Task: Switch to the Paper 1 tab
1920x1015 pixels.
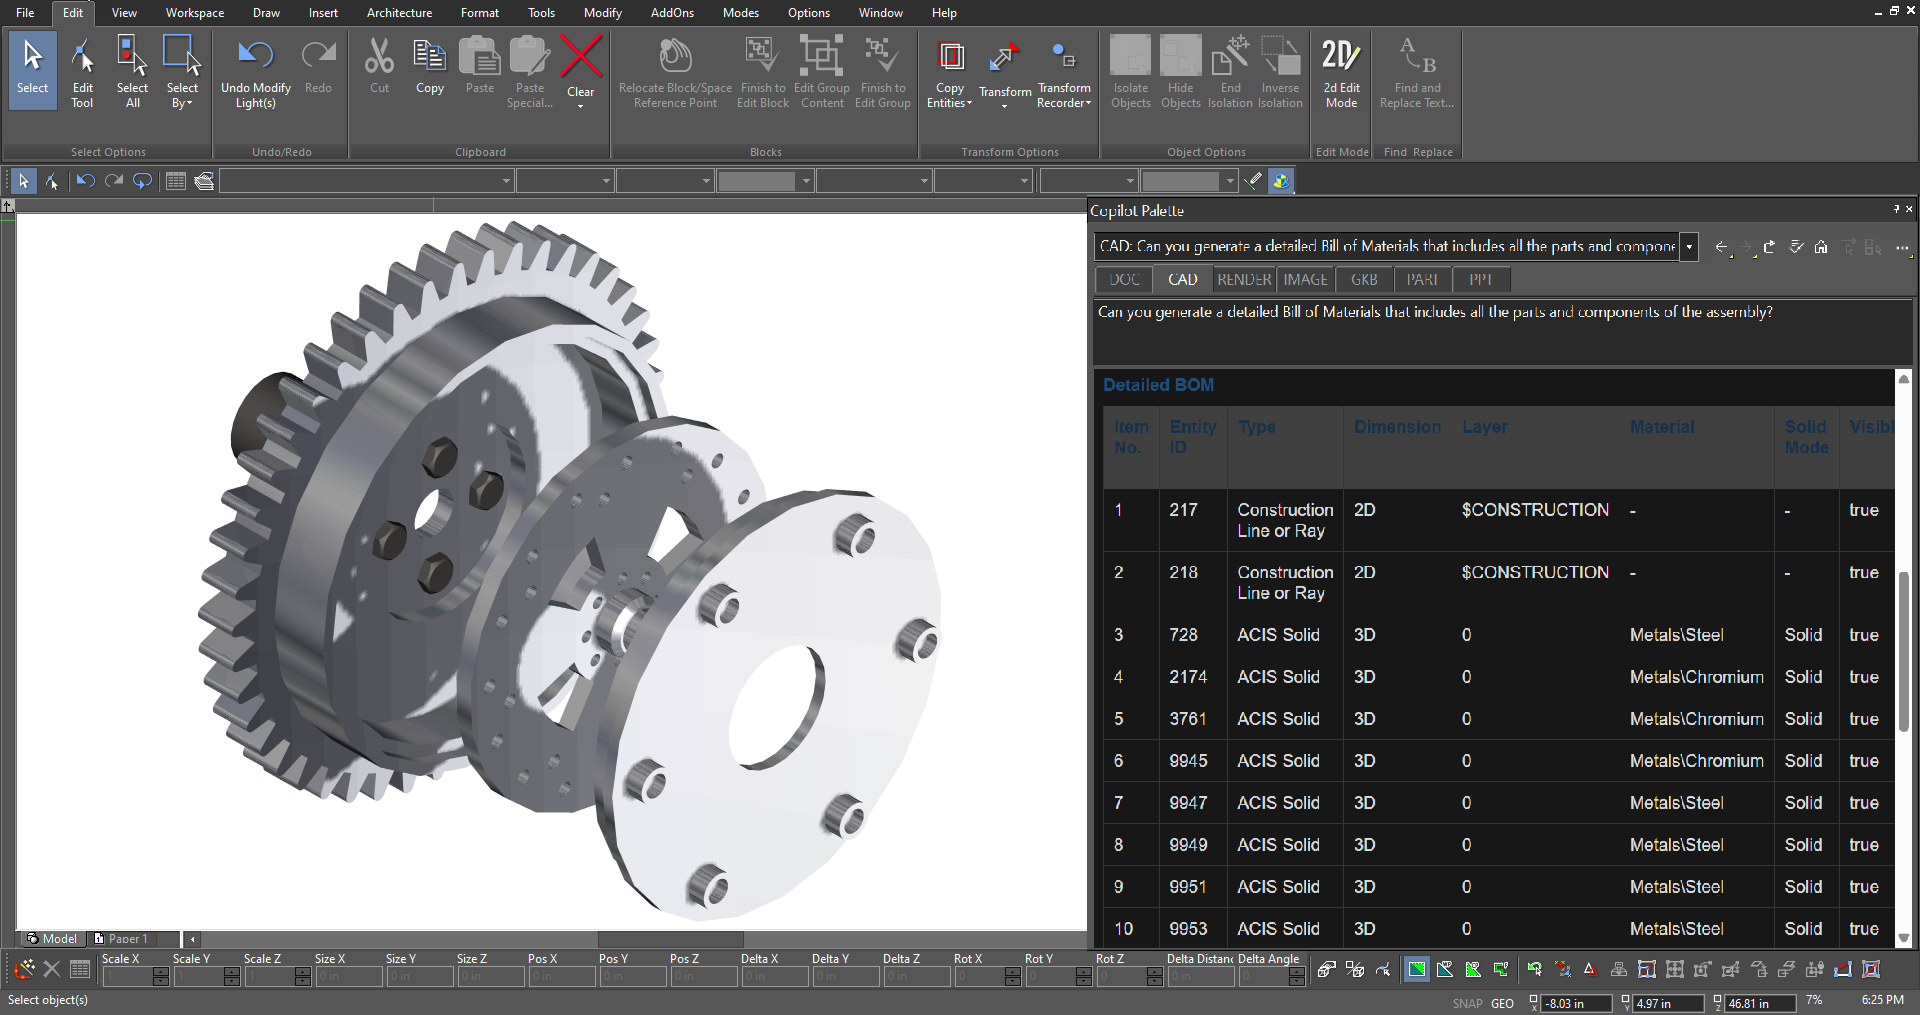Action: point(121,939)
